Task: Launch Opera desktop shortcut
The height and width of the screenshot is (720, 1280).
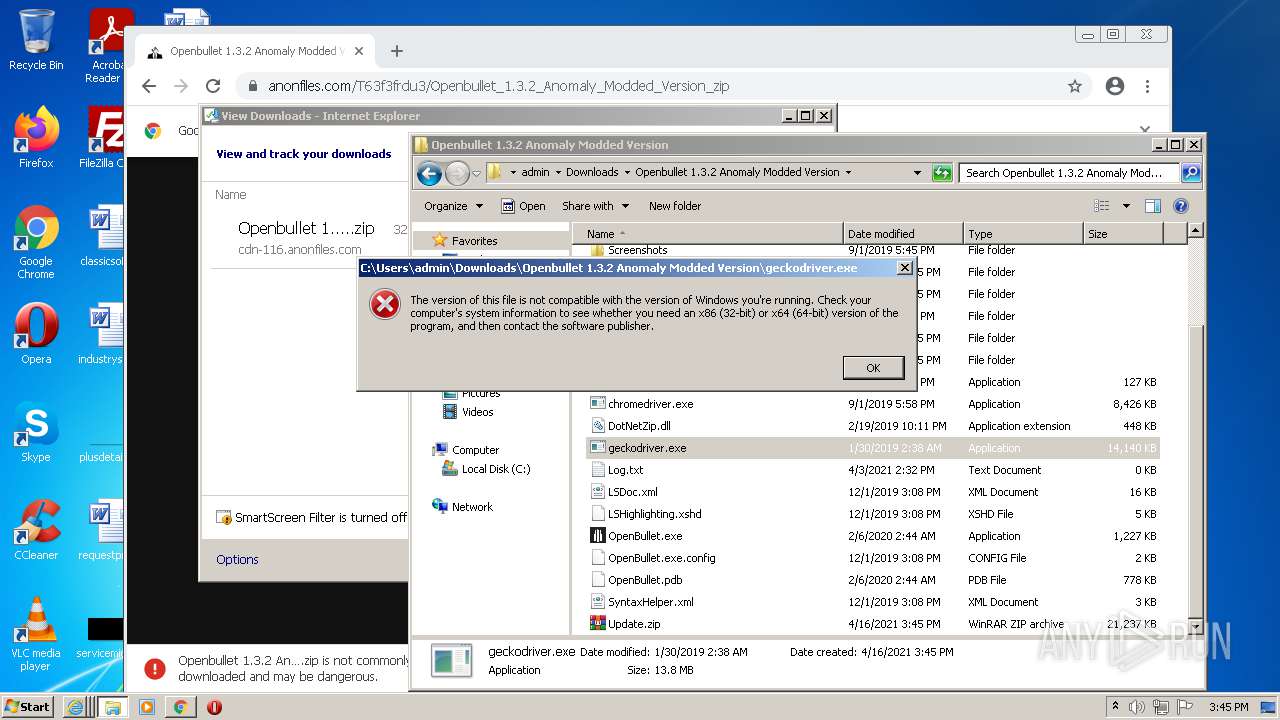Action: (36, 334)
